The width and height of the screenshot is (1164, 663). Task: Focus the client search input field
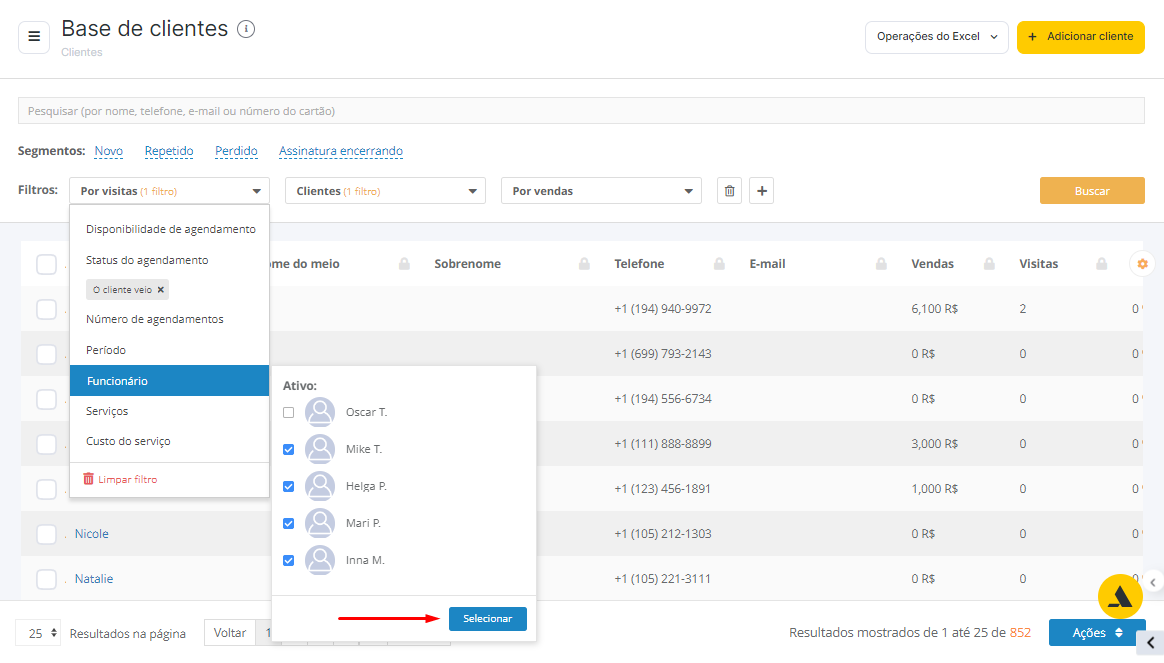pos(581,111)
